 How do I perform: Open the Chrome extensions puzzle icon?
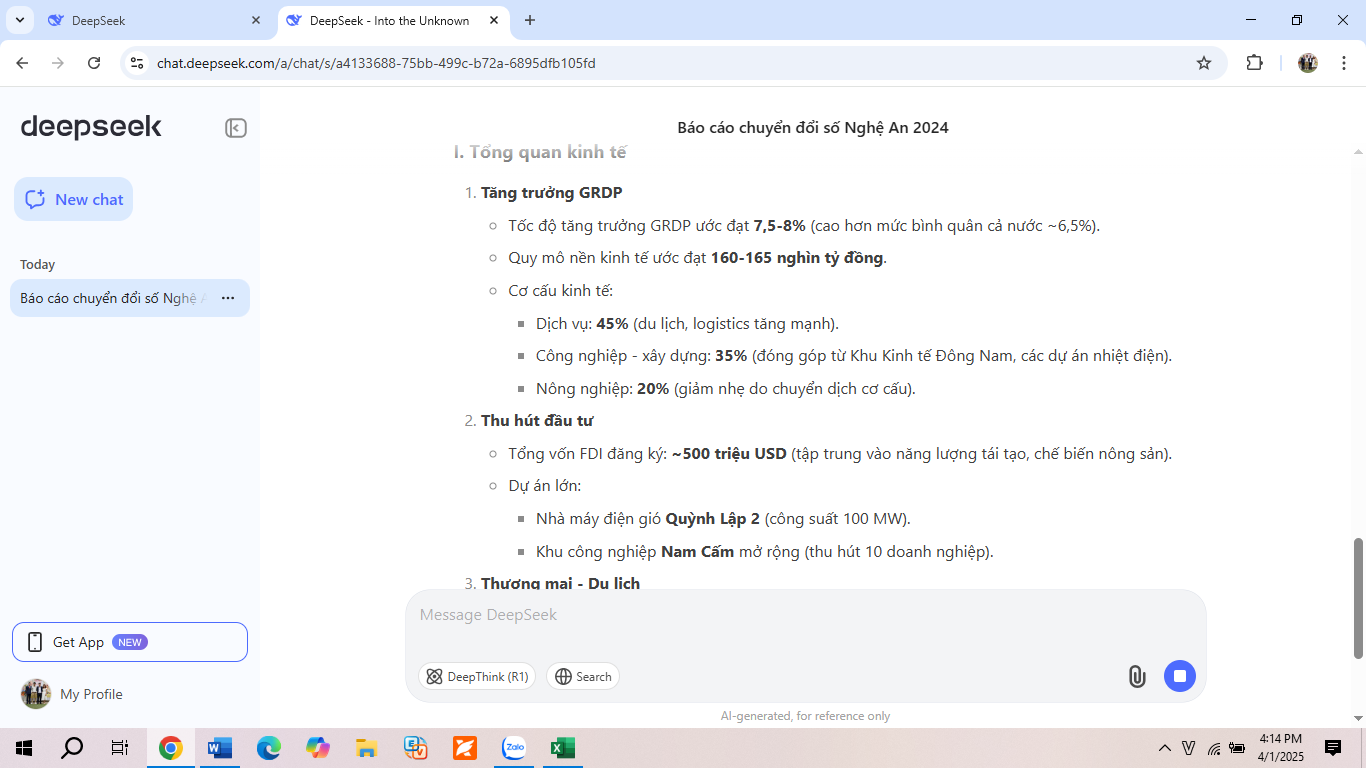pos(1254,63)
